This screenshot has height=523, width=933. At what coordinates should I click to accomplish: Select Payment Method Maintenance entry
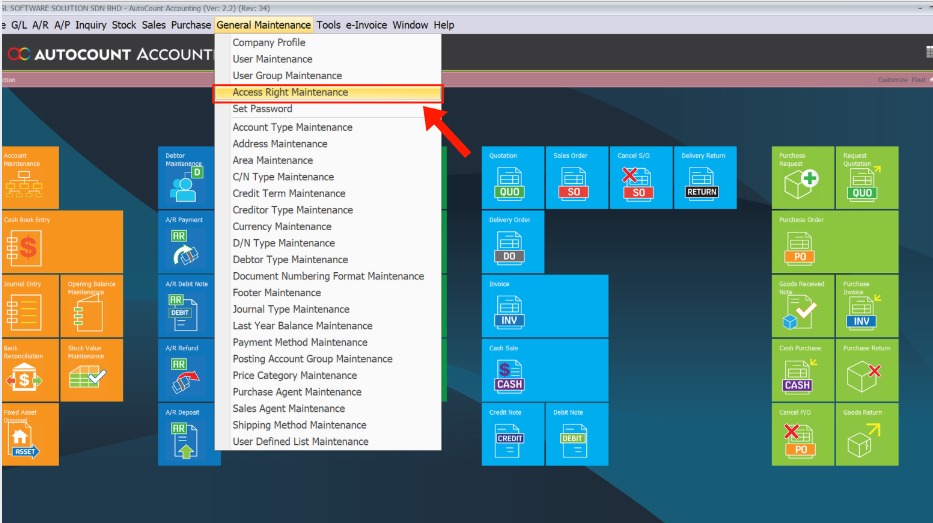pos(328,342)
